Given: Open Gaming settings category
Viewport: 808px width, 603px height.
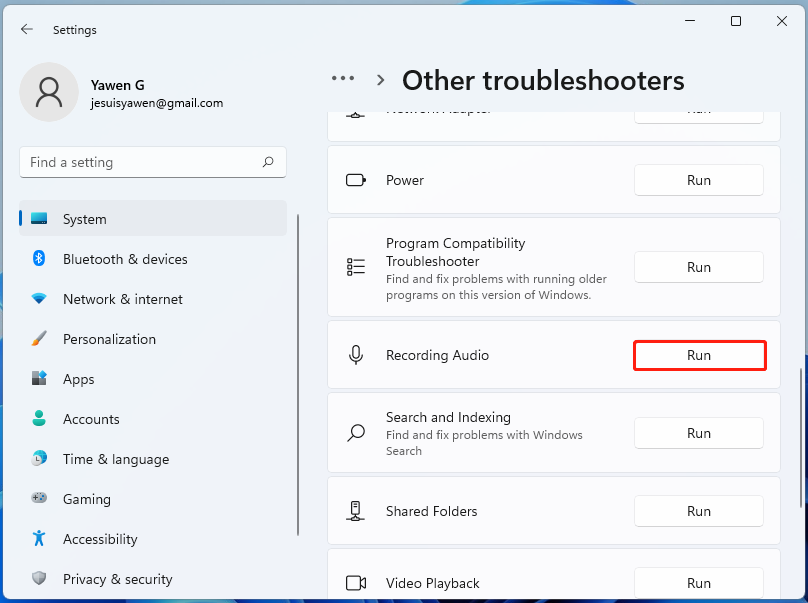Looking at the screenshot, I should 153,499.
